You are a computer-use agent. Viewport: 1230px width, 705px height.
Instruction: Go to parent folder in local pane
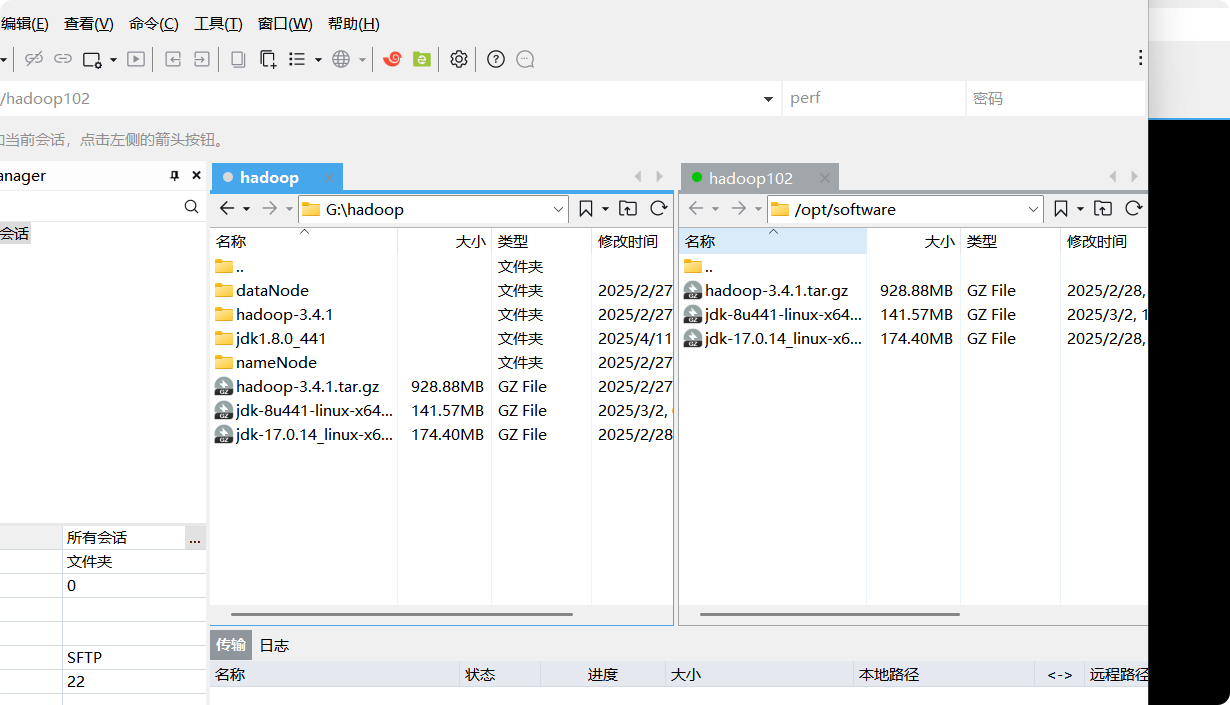coord(627,208)
